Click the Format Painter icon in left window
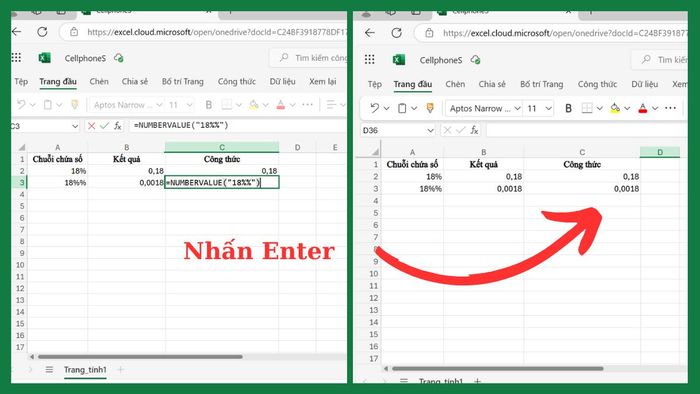The image size is (700, 394). click(x=75, y=105)
